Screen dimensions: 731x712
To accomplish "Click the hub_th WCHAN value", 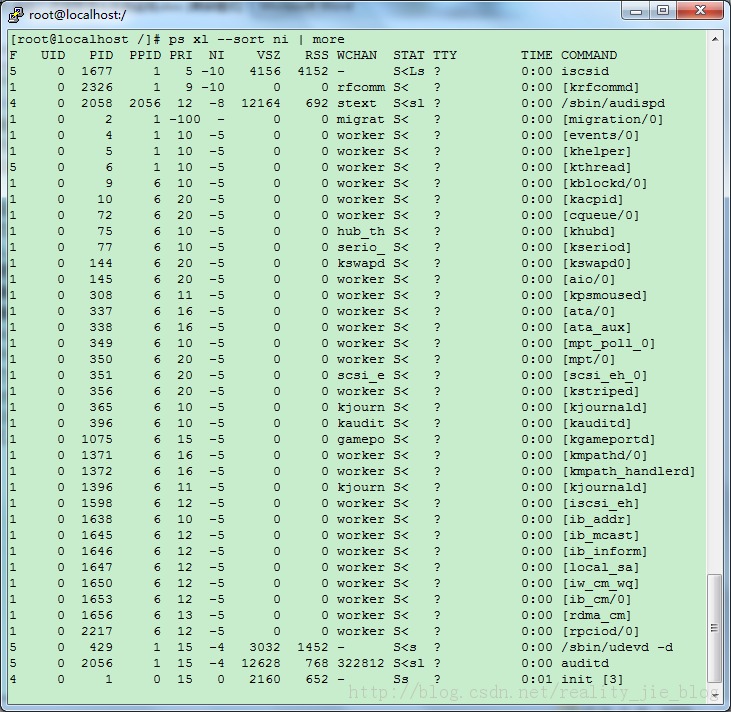I will (x=361, y=232).
